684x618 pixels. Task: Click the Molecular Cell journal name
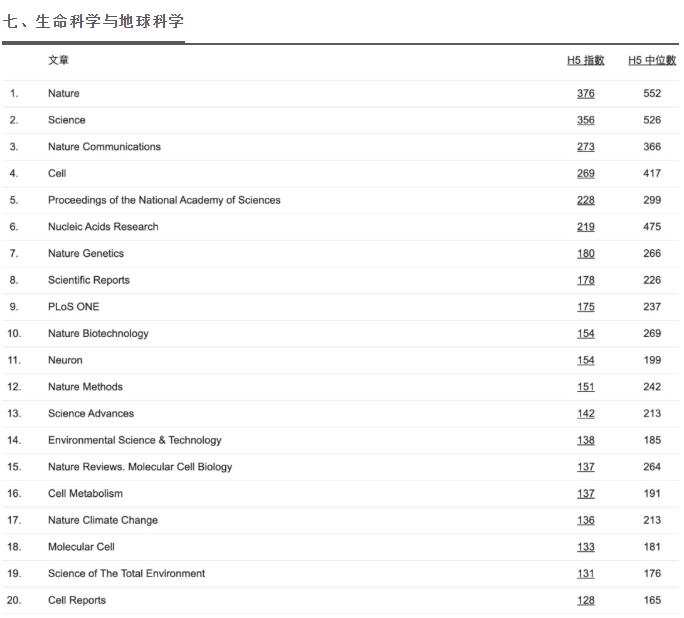click(81, 547)
